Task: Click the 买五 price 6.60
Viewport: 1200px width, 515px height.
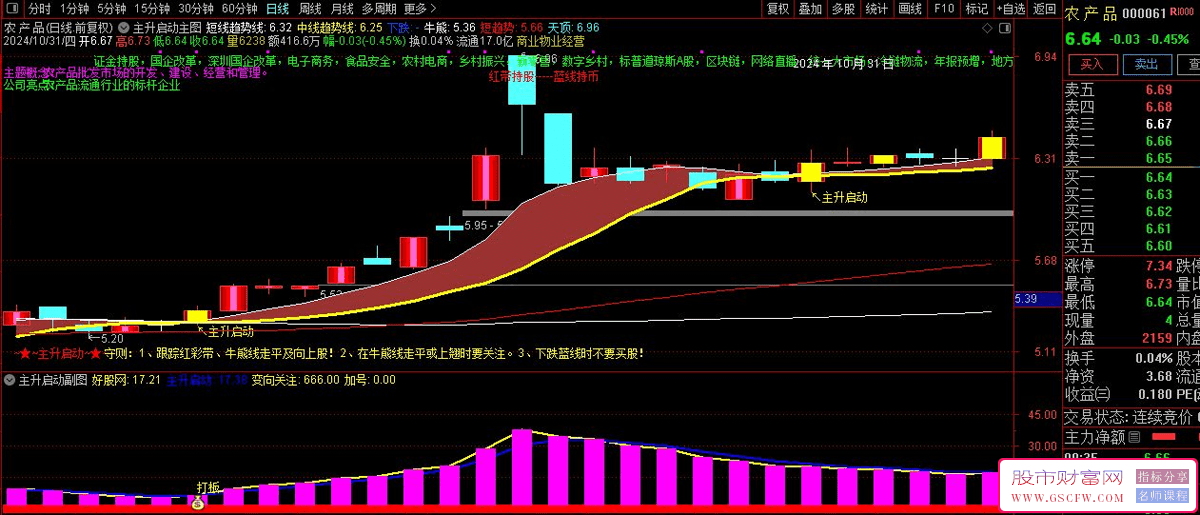Action: [1158, 245]
